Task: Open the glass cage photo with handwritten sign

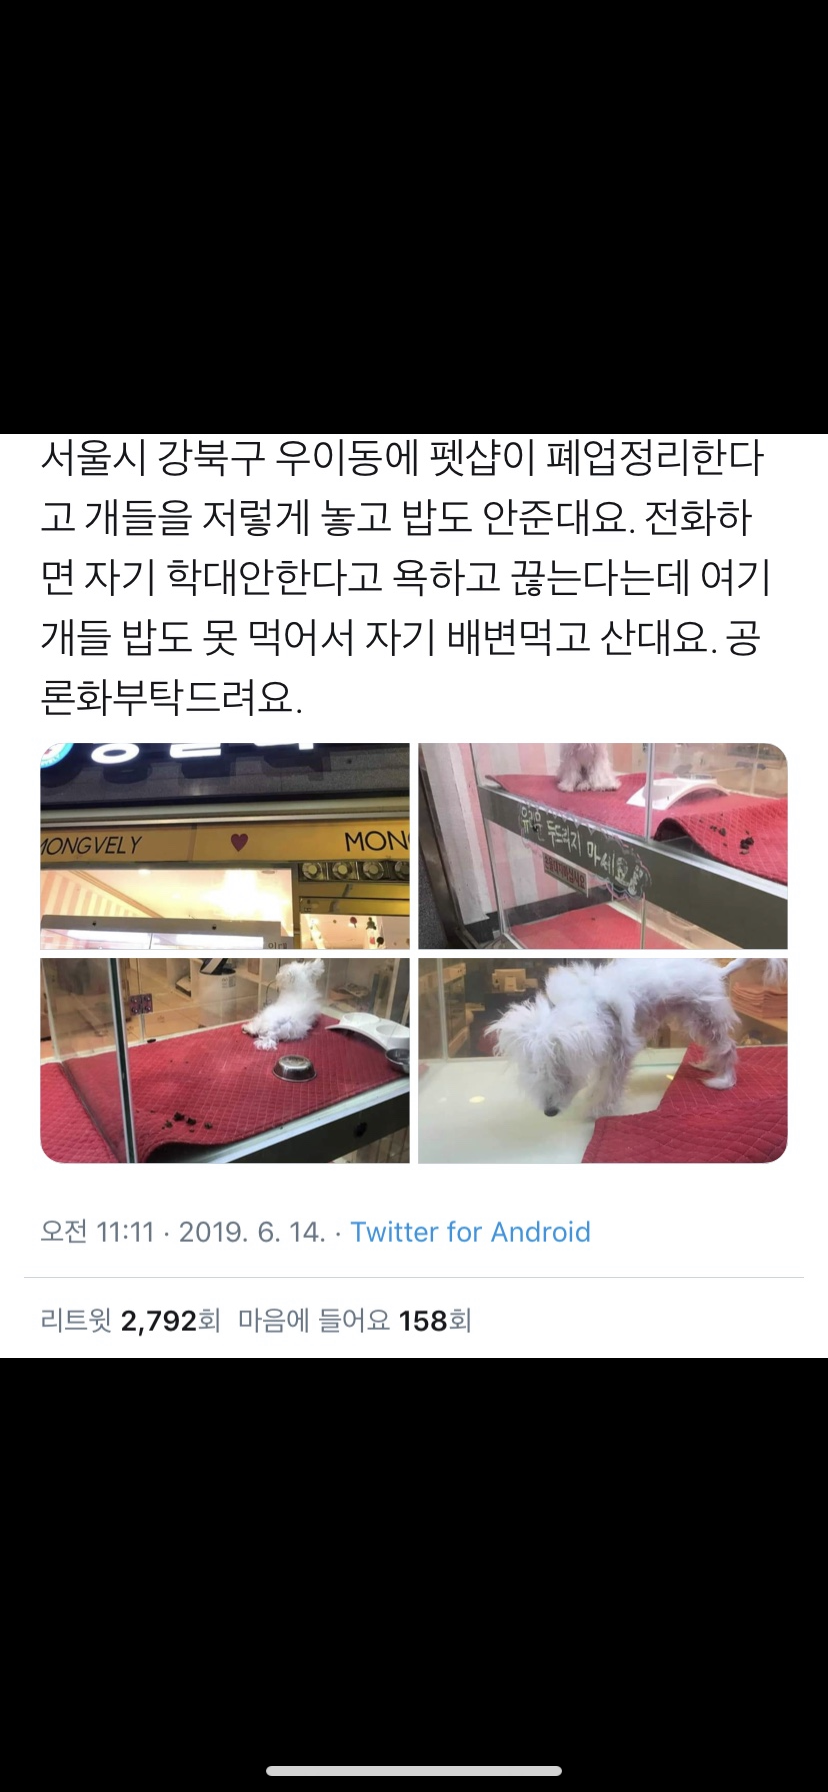Action: (603, 846)
